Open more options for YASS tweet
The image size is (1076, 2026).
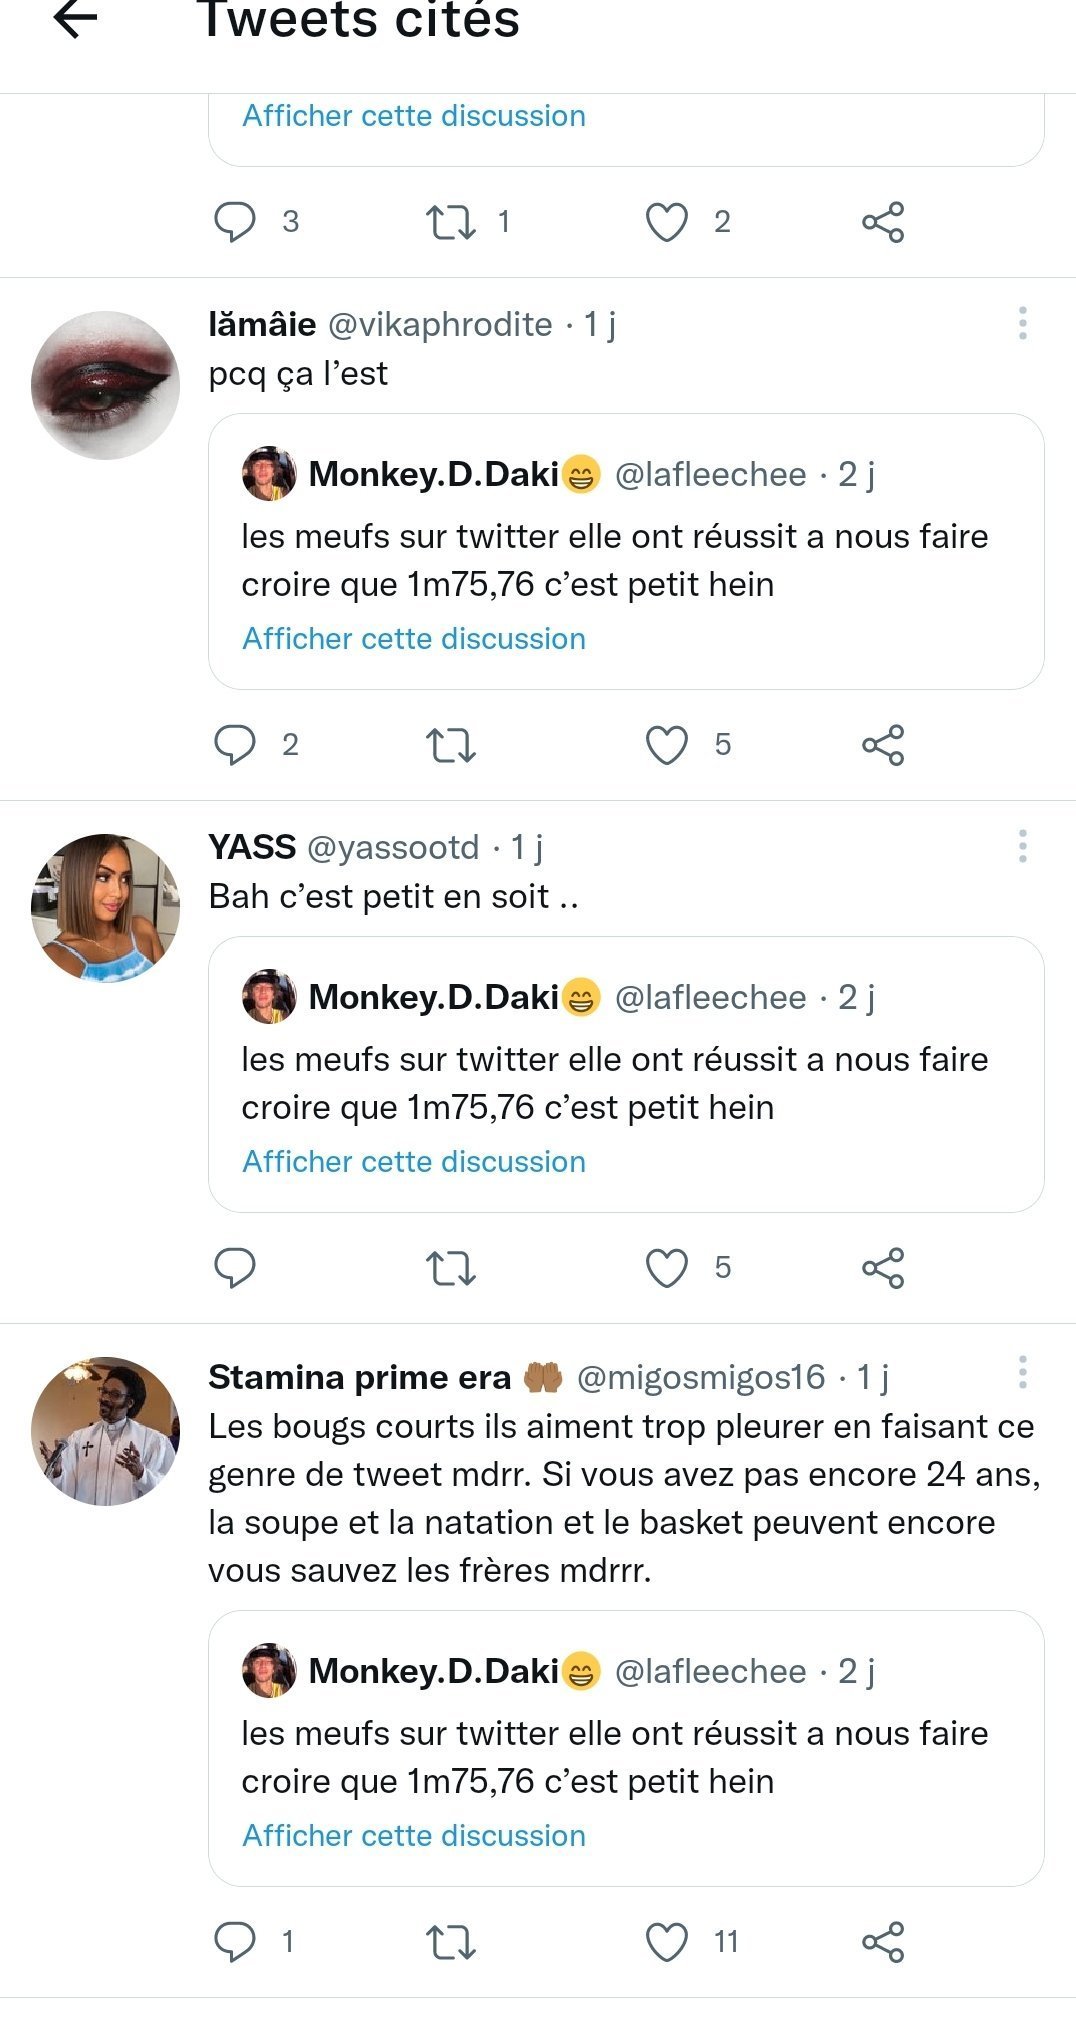(x=1022, y=846)
